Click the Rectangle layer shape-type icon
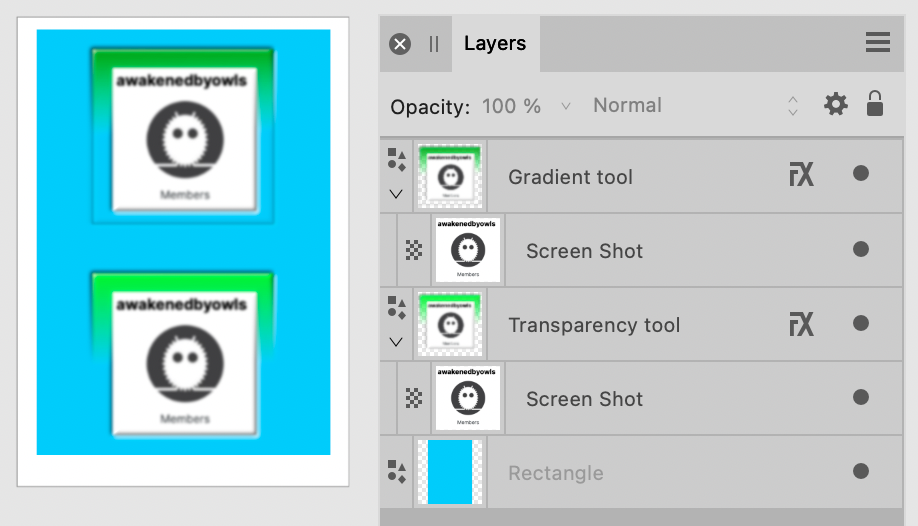This screenshot has height=526, width=918. point(397,472)
